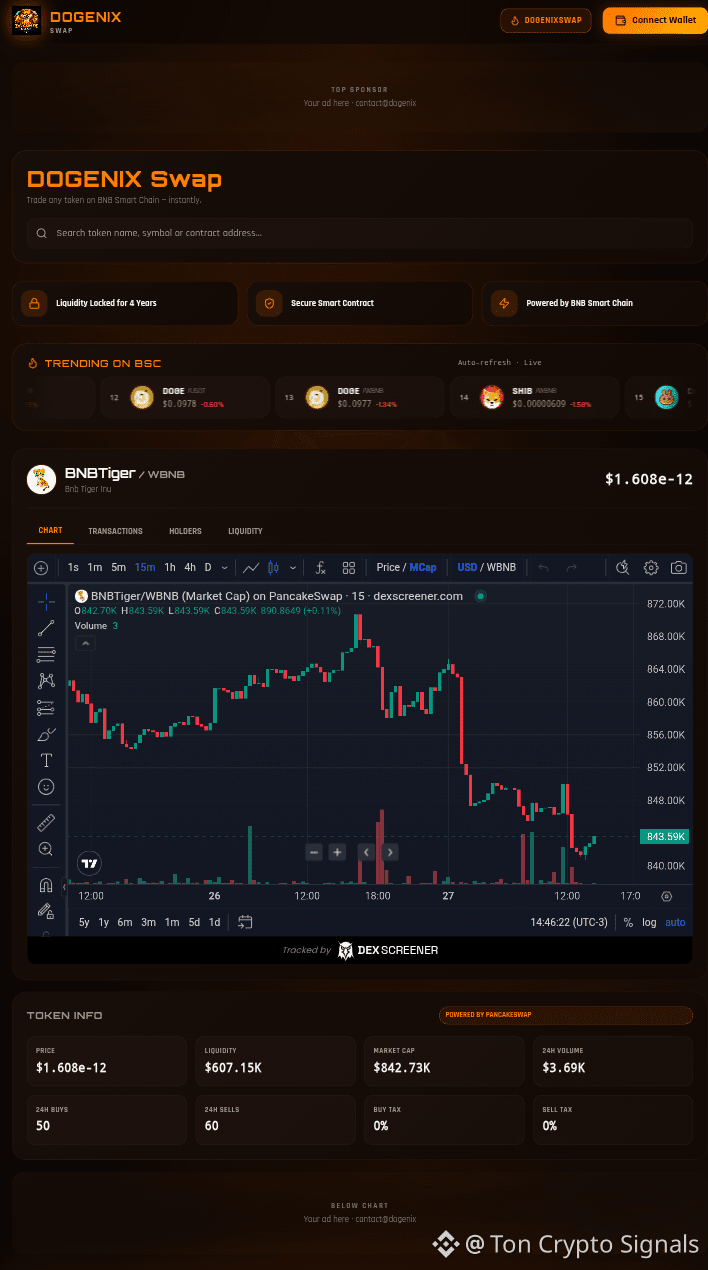Open the HOLDERS tab
The image size is (708, 1270).
[x=185, y=531]
